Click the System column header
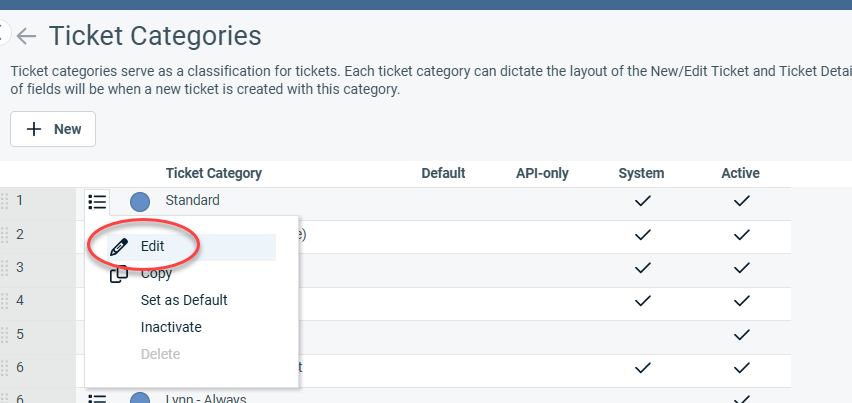Viewport: 852px width, 403px height. (641, 173)
